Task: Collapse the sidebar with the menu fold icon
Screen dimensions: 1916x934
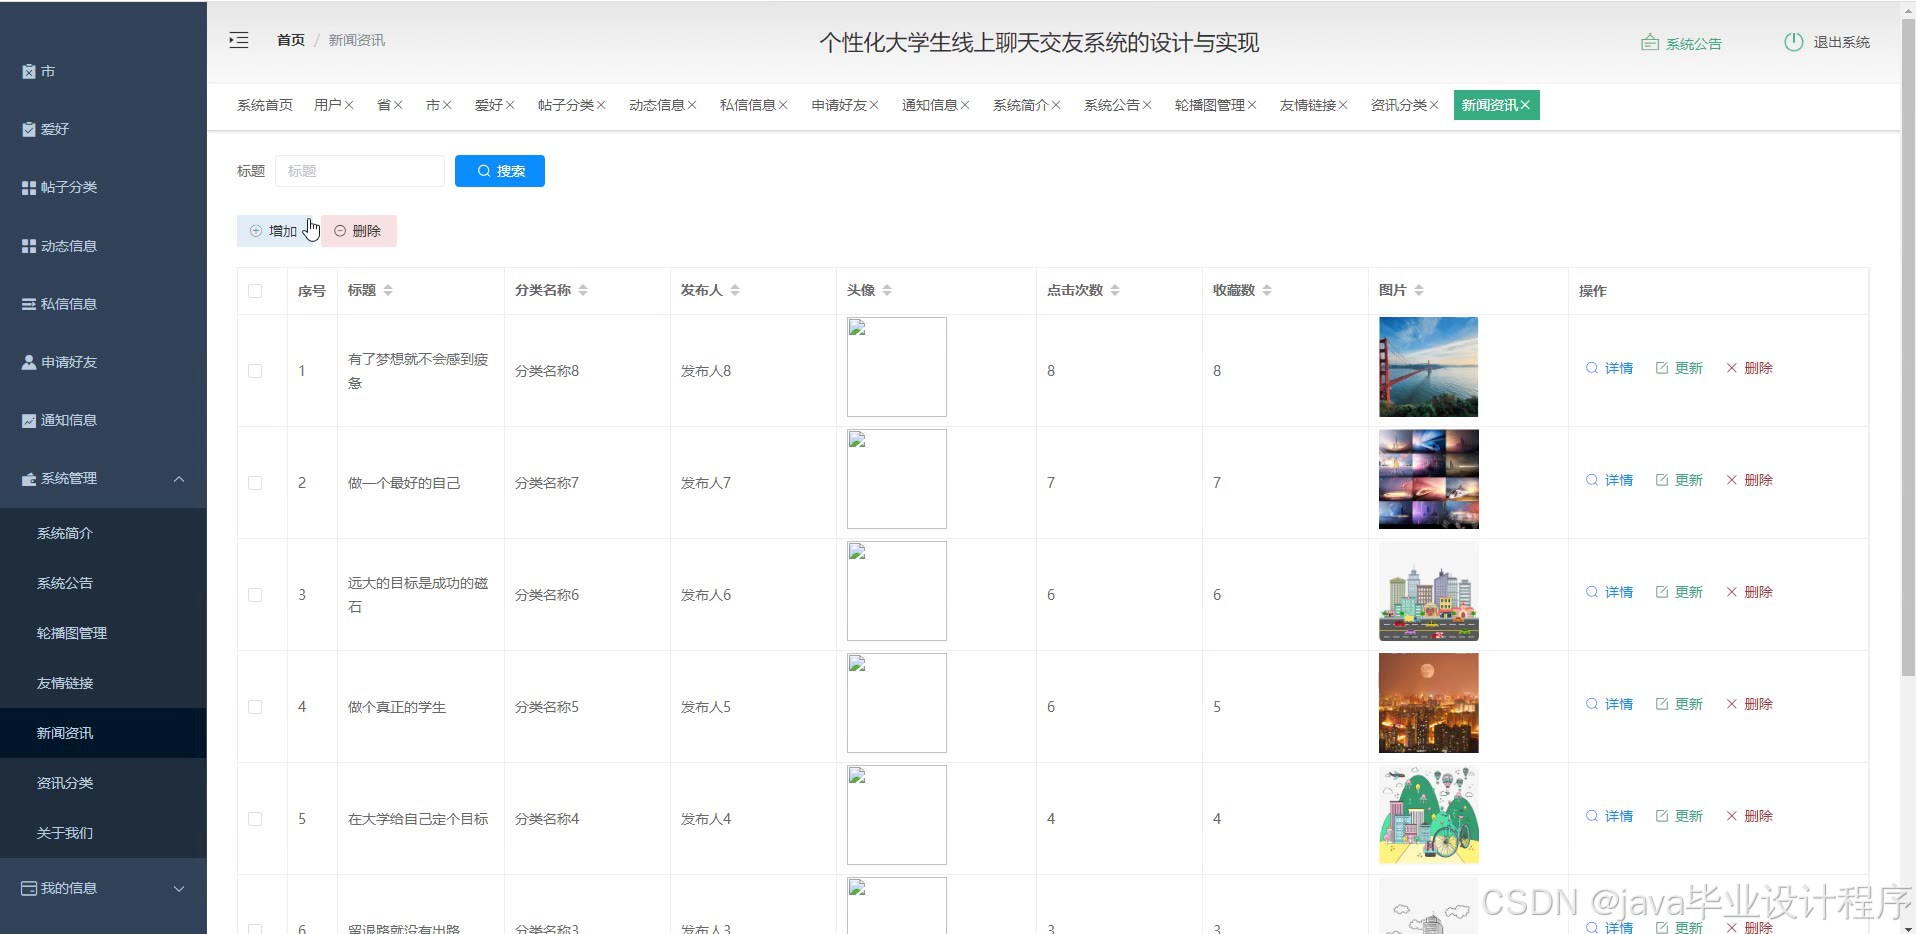Action: (x=239, y=40)
